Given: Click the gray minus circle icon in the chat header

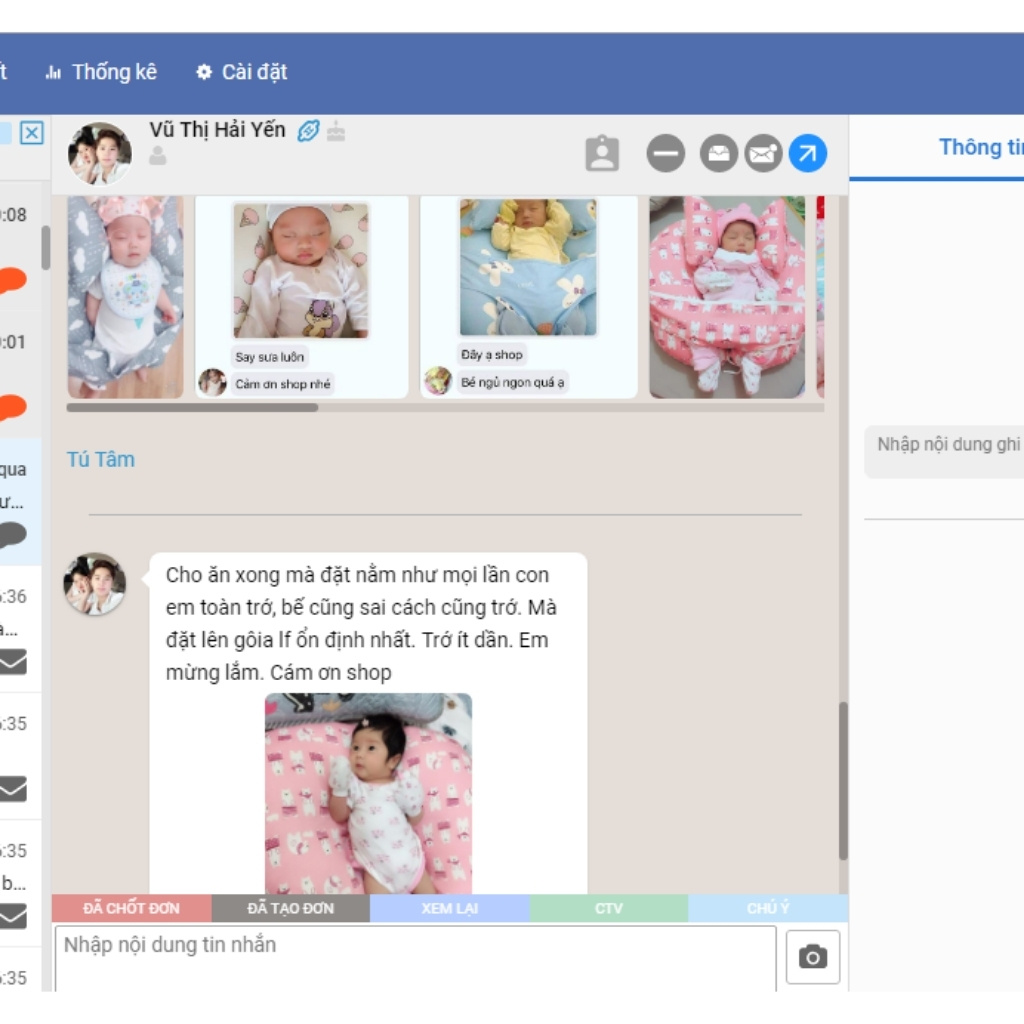Looking at the screenshot, I should pyautogui.click(x=665, y=153).
